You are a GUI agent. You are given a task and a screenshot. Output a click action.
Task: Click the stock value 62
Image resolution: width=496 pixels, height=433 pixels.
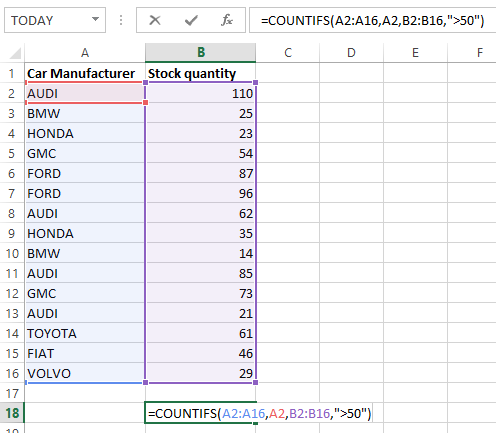(x=201, y=213)
